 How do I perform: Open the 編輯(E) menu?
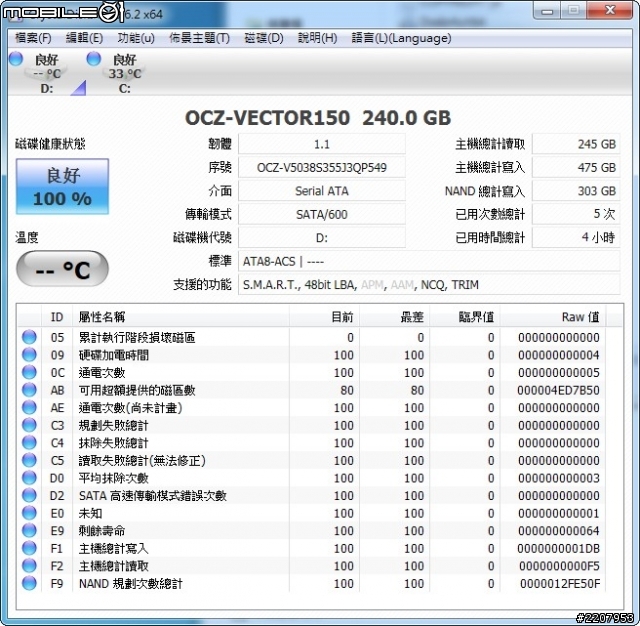(84, 38)
